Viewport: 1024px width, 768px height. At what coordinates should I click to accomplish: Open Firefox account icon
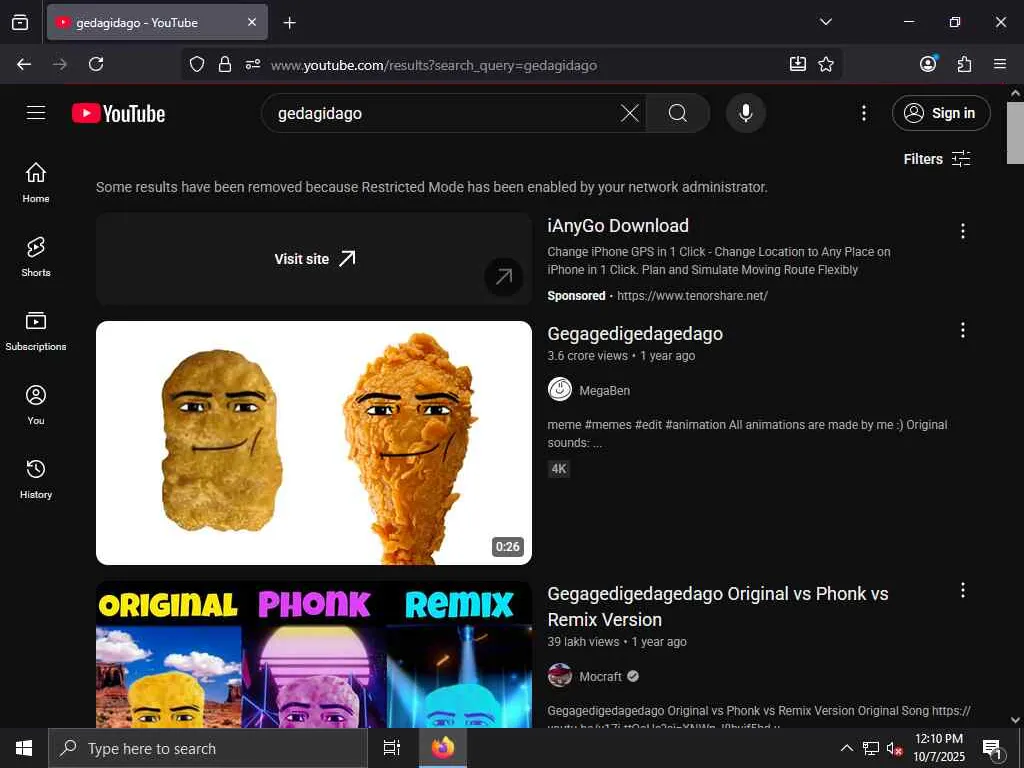(928, 64)
